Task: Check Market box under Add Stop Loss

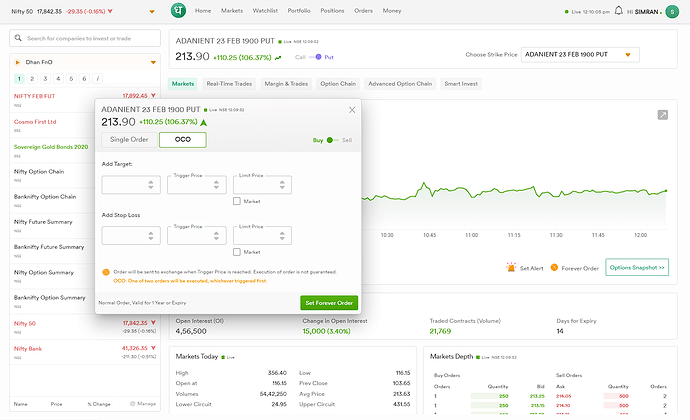Action: (x=237, y=252)
